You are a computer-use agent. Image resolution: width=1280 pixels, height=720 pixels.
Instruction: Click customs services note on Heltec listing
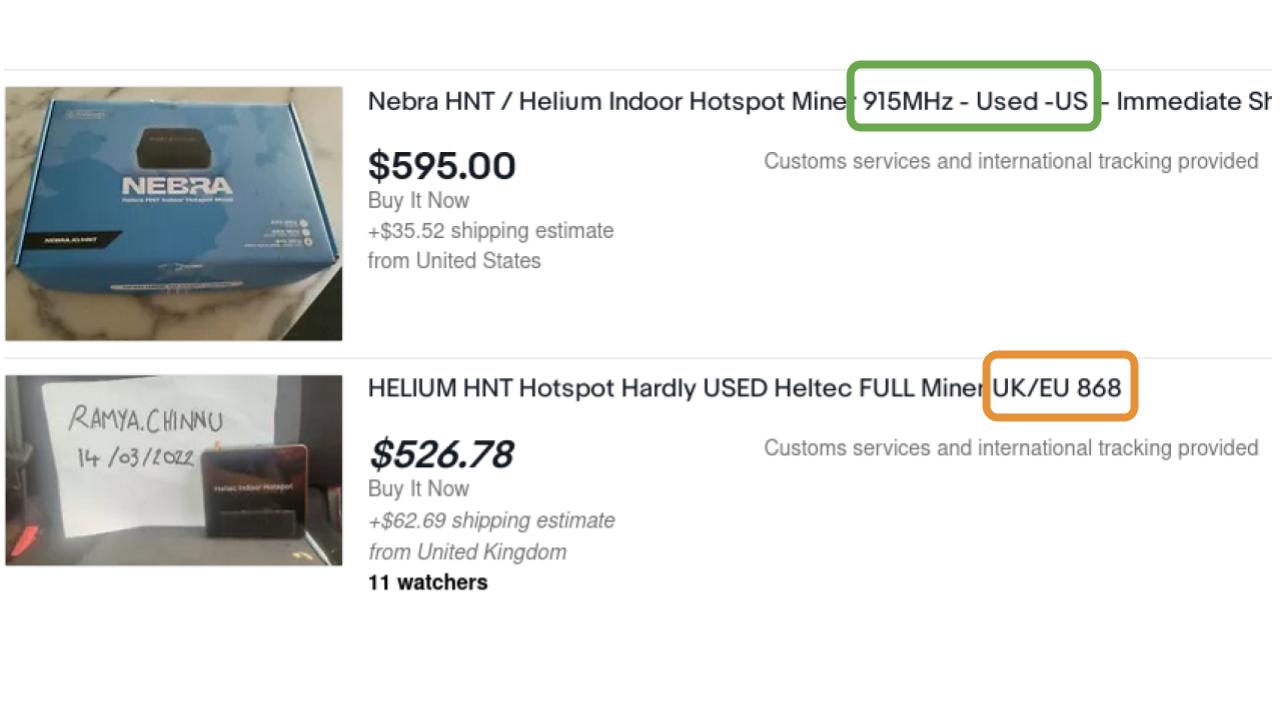tap(1010, 448)
